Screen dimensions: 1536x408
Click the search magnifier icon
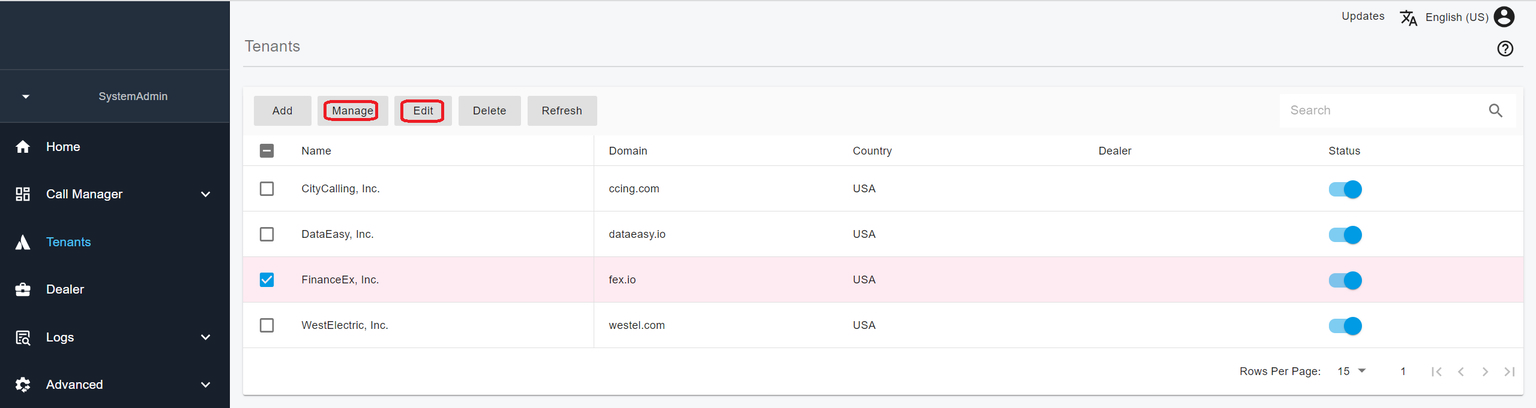[1495, 111]
